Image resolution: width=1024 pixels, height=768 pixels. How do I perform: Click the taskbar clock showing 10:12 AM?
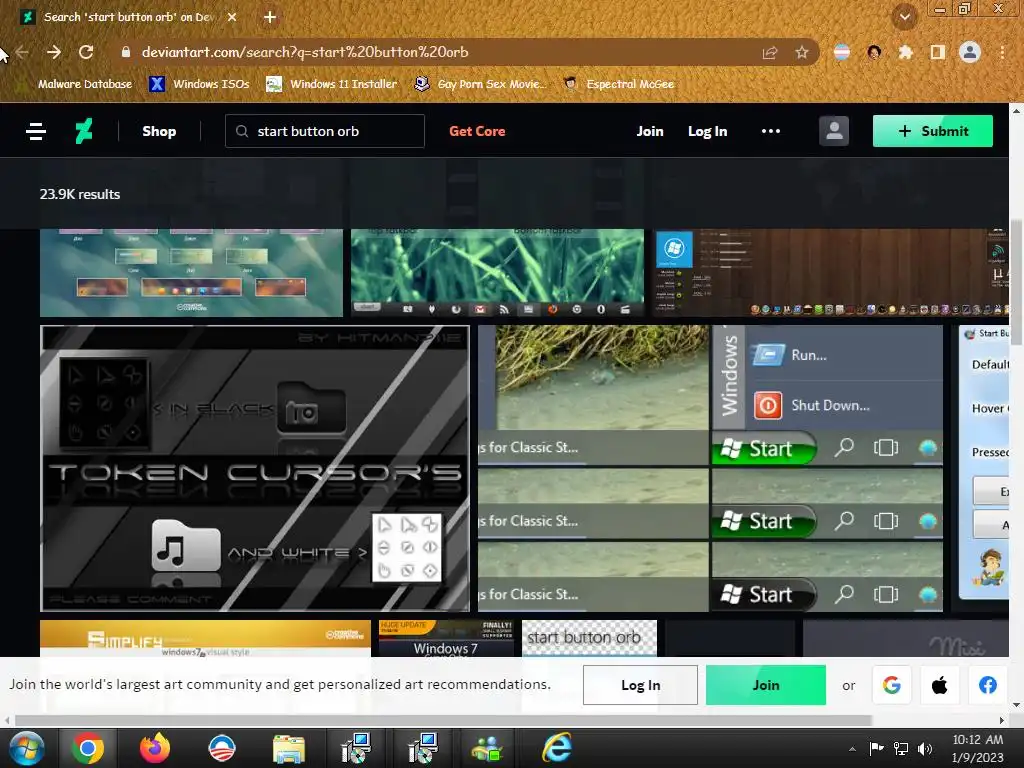977,748
